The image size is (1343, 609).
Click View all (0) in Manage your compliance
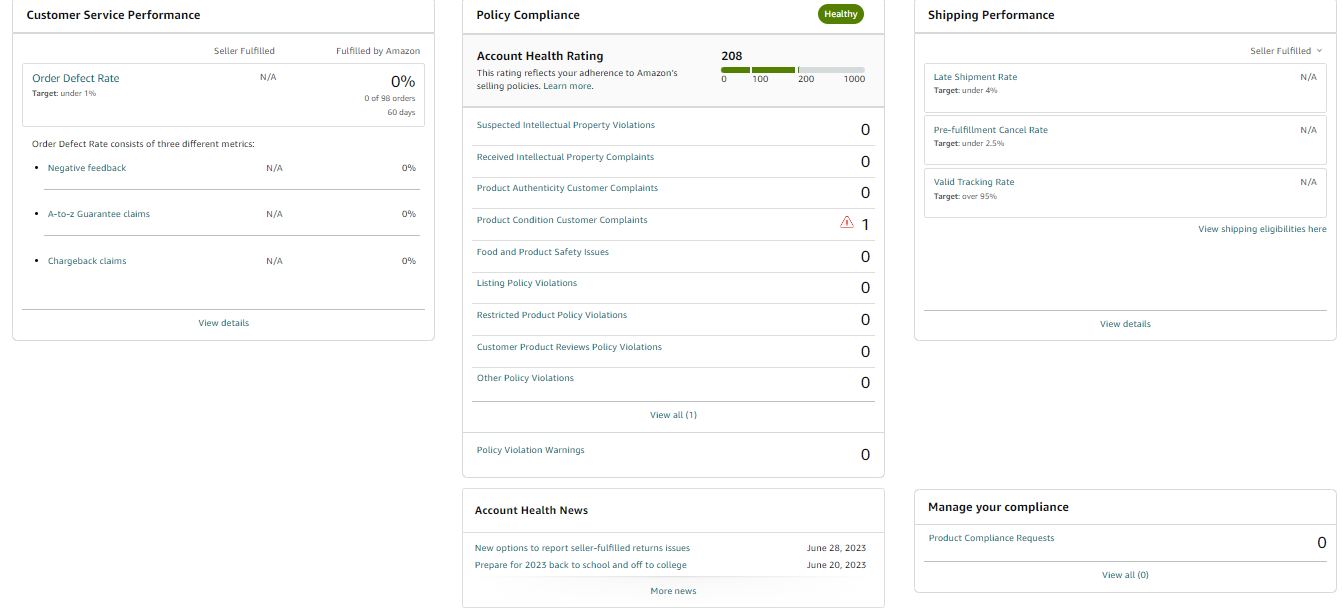click(x=1125, y=575)
